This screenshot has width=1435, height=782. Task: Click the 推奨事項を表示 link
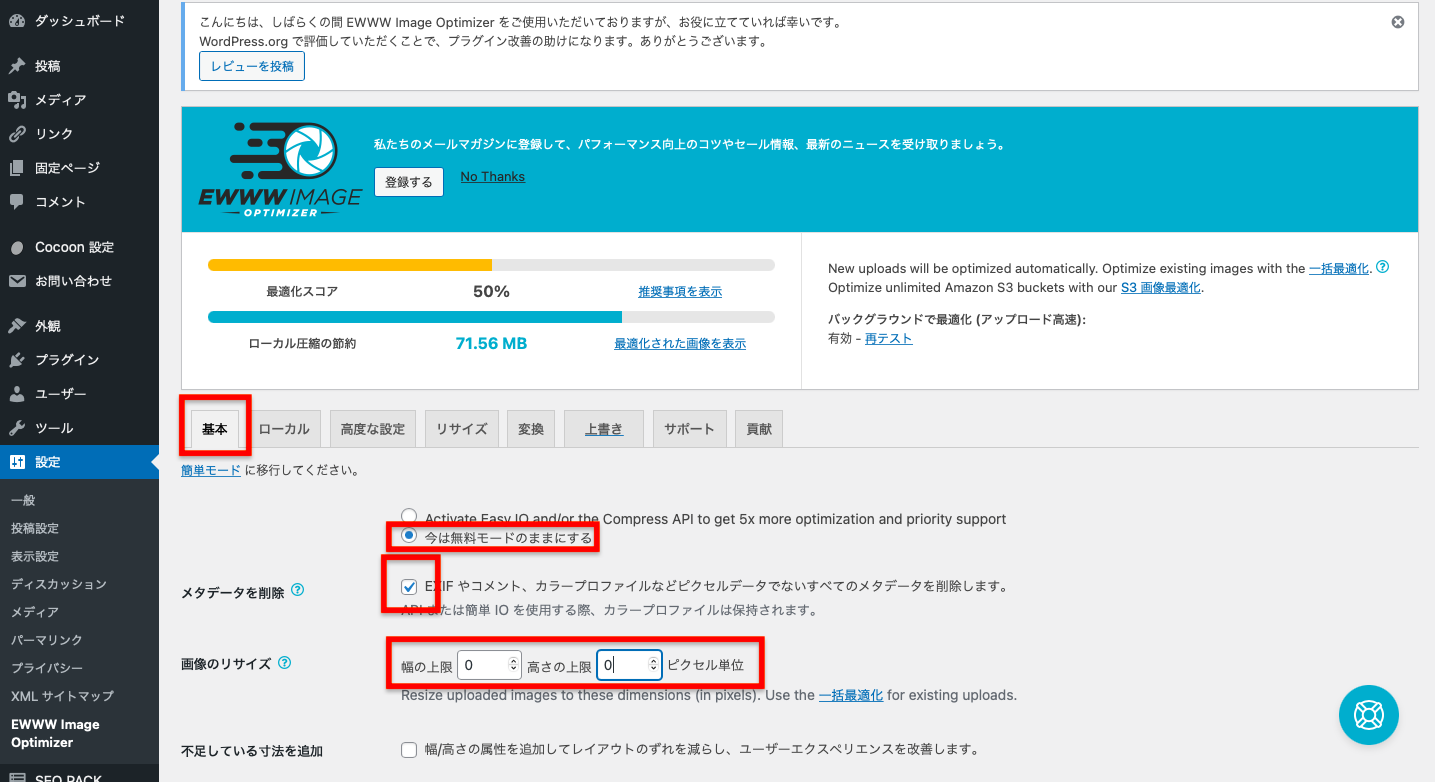pyautogui.click(x=680, y=292)
